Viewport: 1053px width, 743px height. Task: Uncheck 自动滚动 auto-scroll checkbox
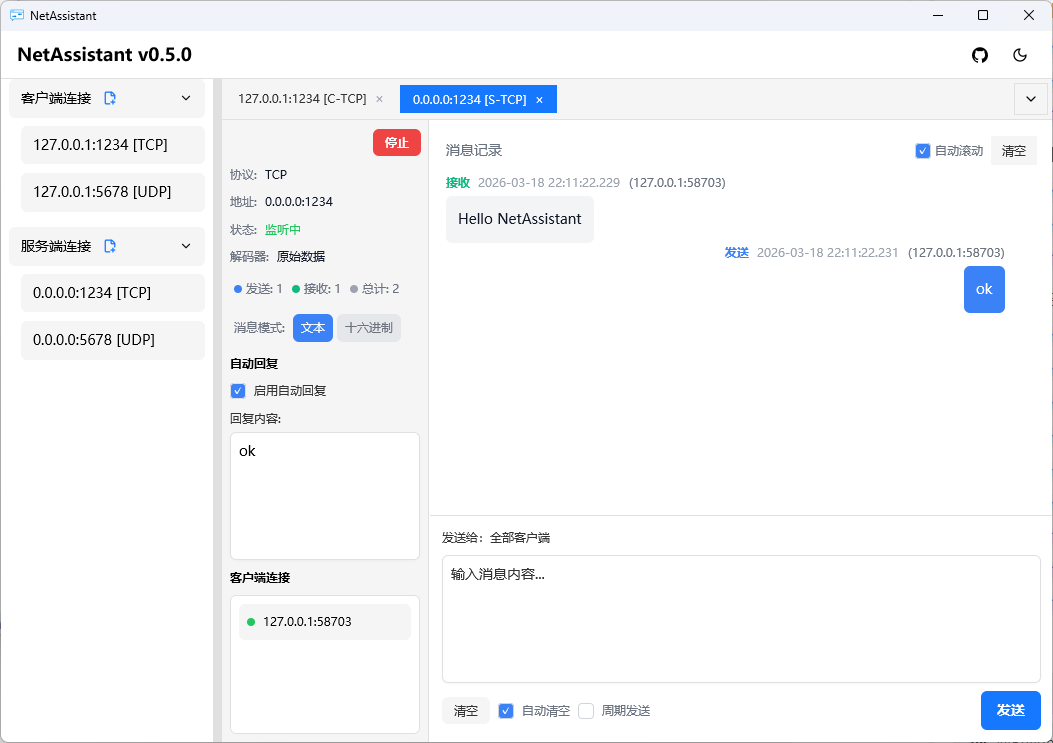click(x=923, y=151)
